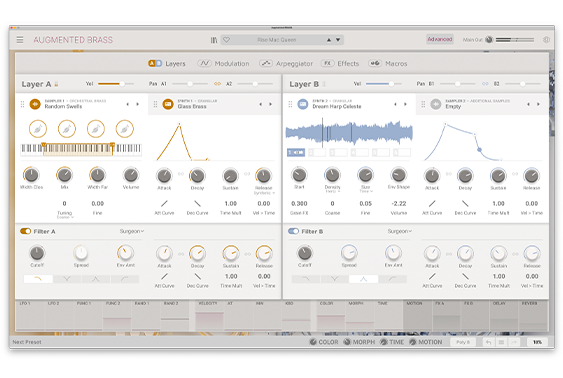This screenshot has height=378, width=563.
Task: Select second sample slot circle in Random Swells
Action: pos(67,129)
